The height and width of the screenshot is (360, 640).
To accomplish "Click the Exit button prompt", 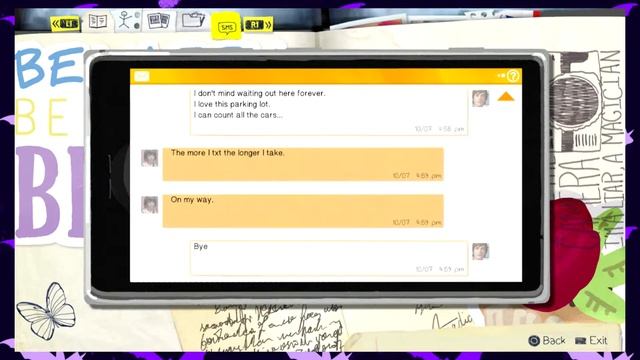I will [x=591, y=340].
